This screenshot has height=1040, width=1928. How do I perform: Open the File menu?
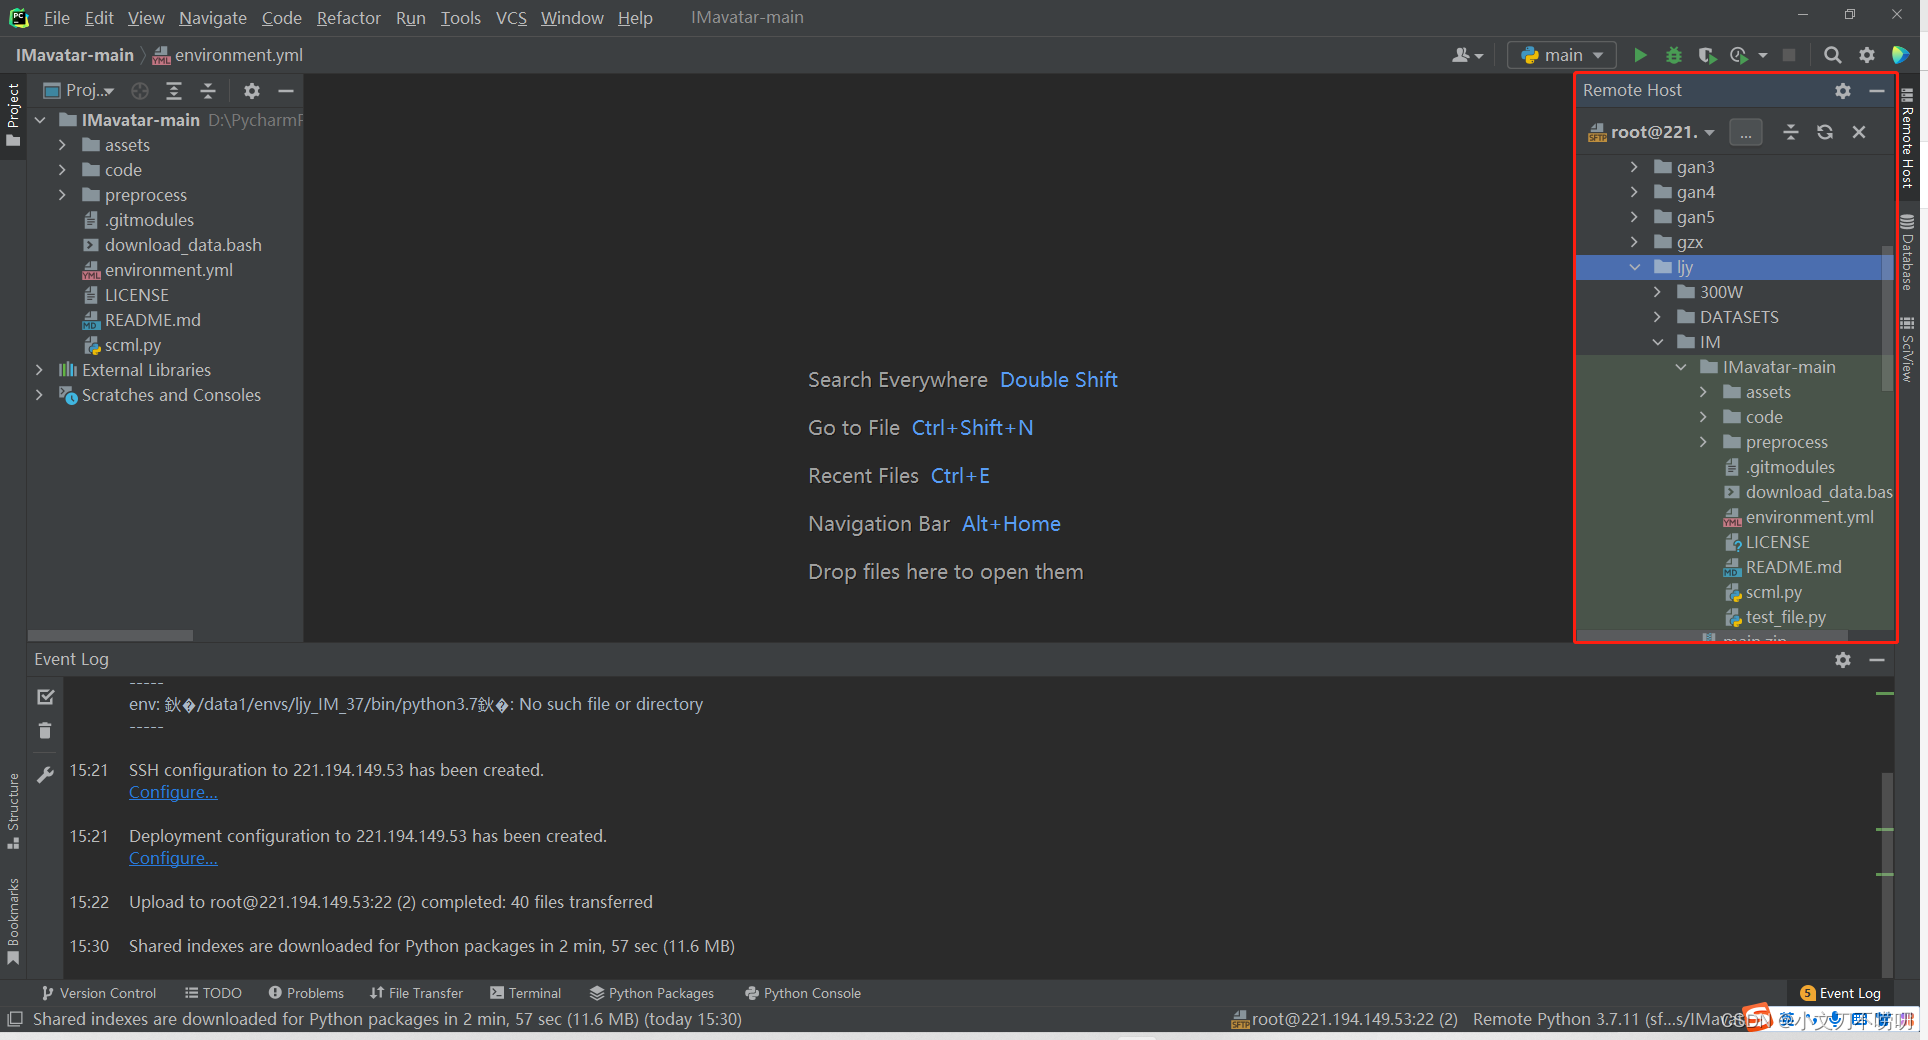[x=57, y=18]
